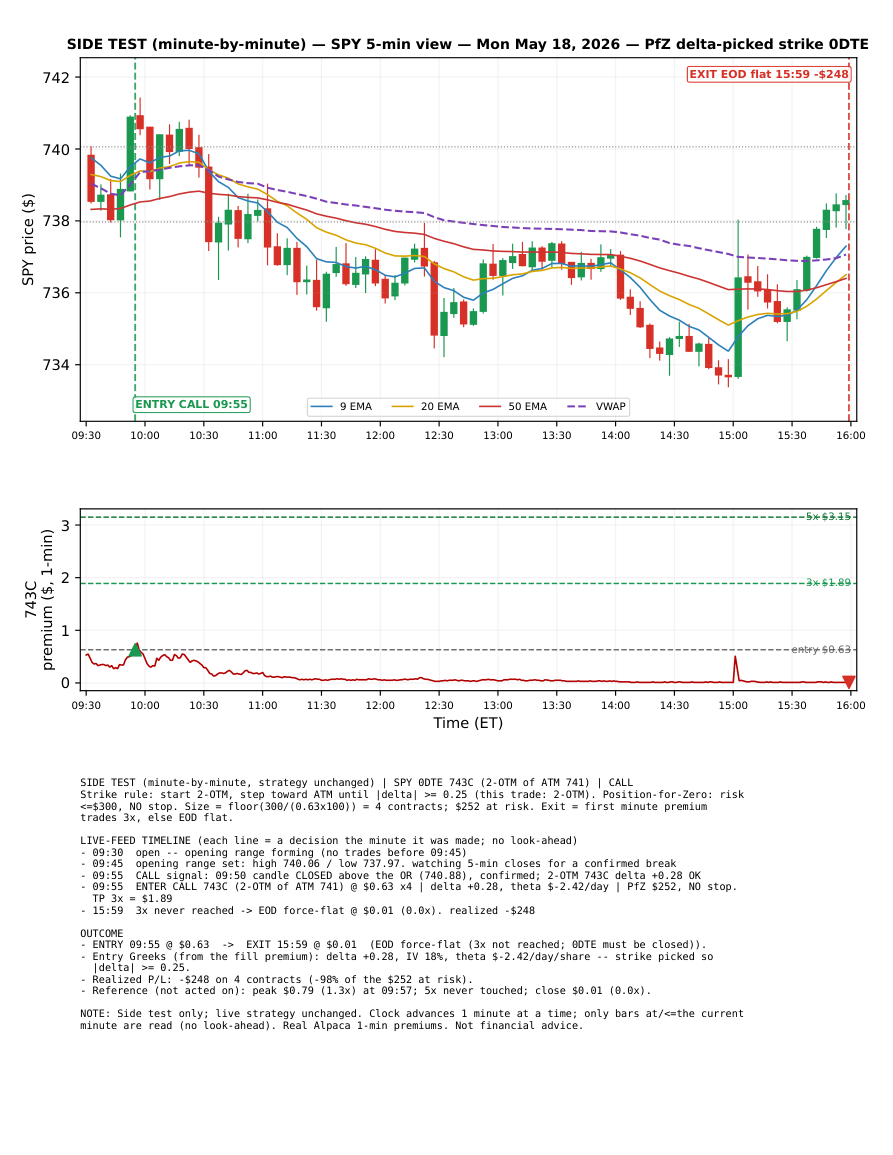Click the 'OUTCOME' heading
The height and width of the screenshot is (1155, 893).
click(102, 933)
